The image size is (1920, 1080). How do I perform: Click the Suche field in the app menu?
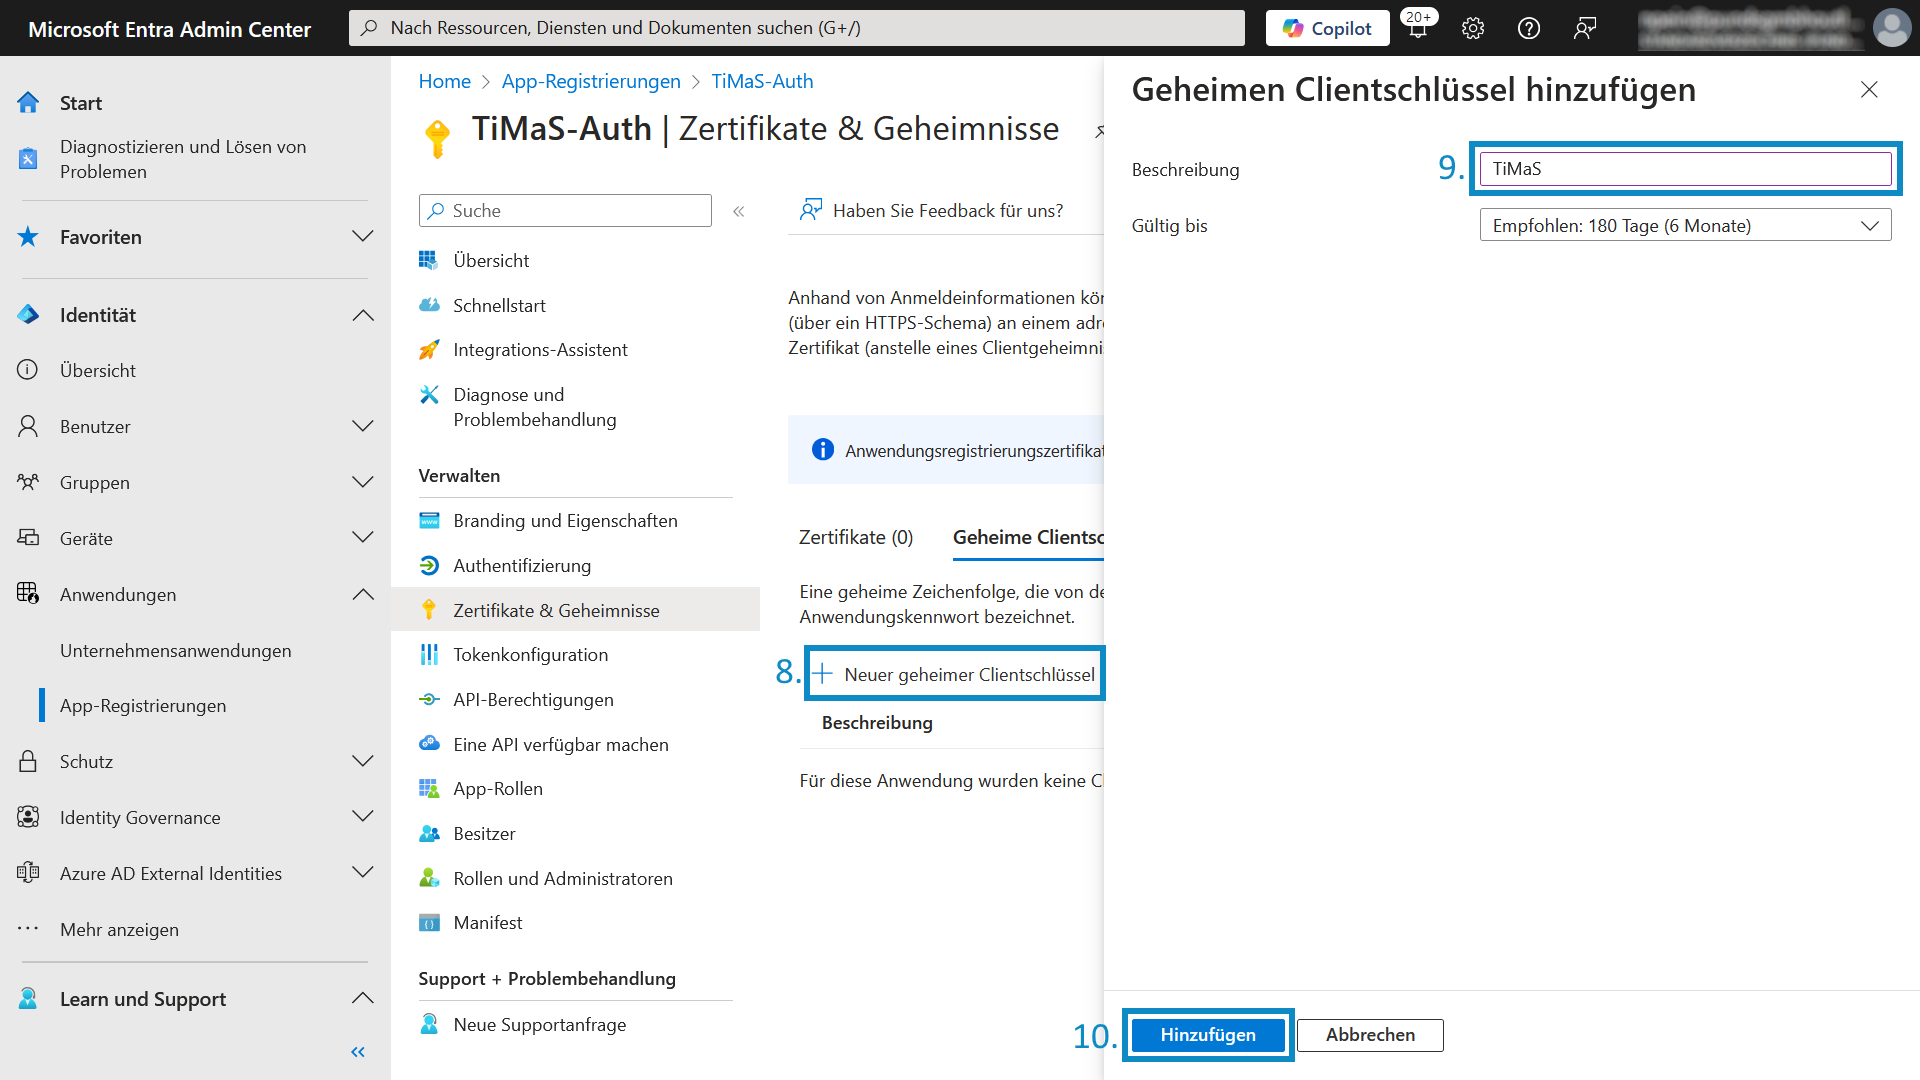(x=565, y=211)
